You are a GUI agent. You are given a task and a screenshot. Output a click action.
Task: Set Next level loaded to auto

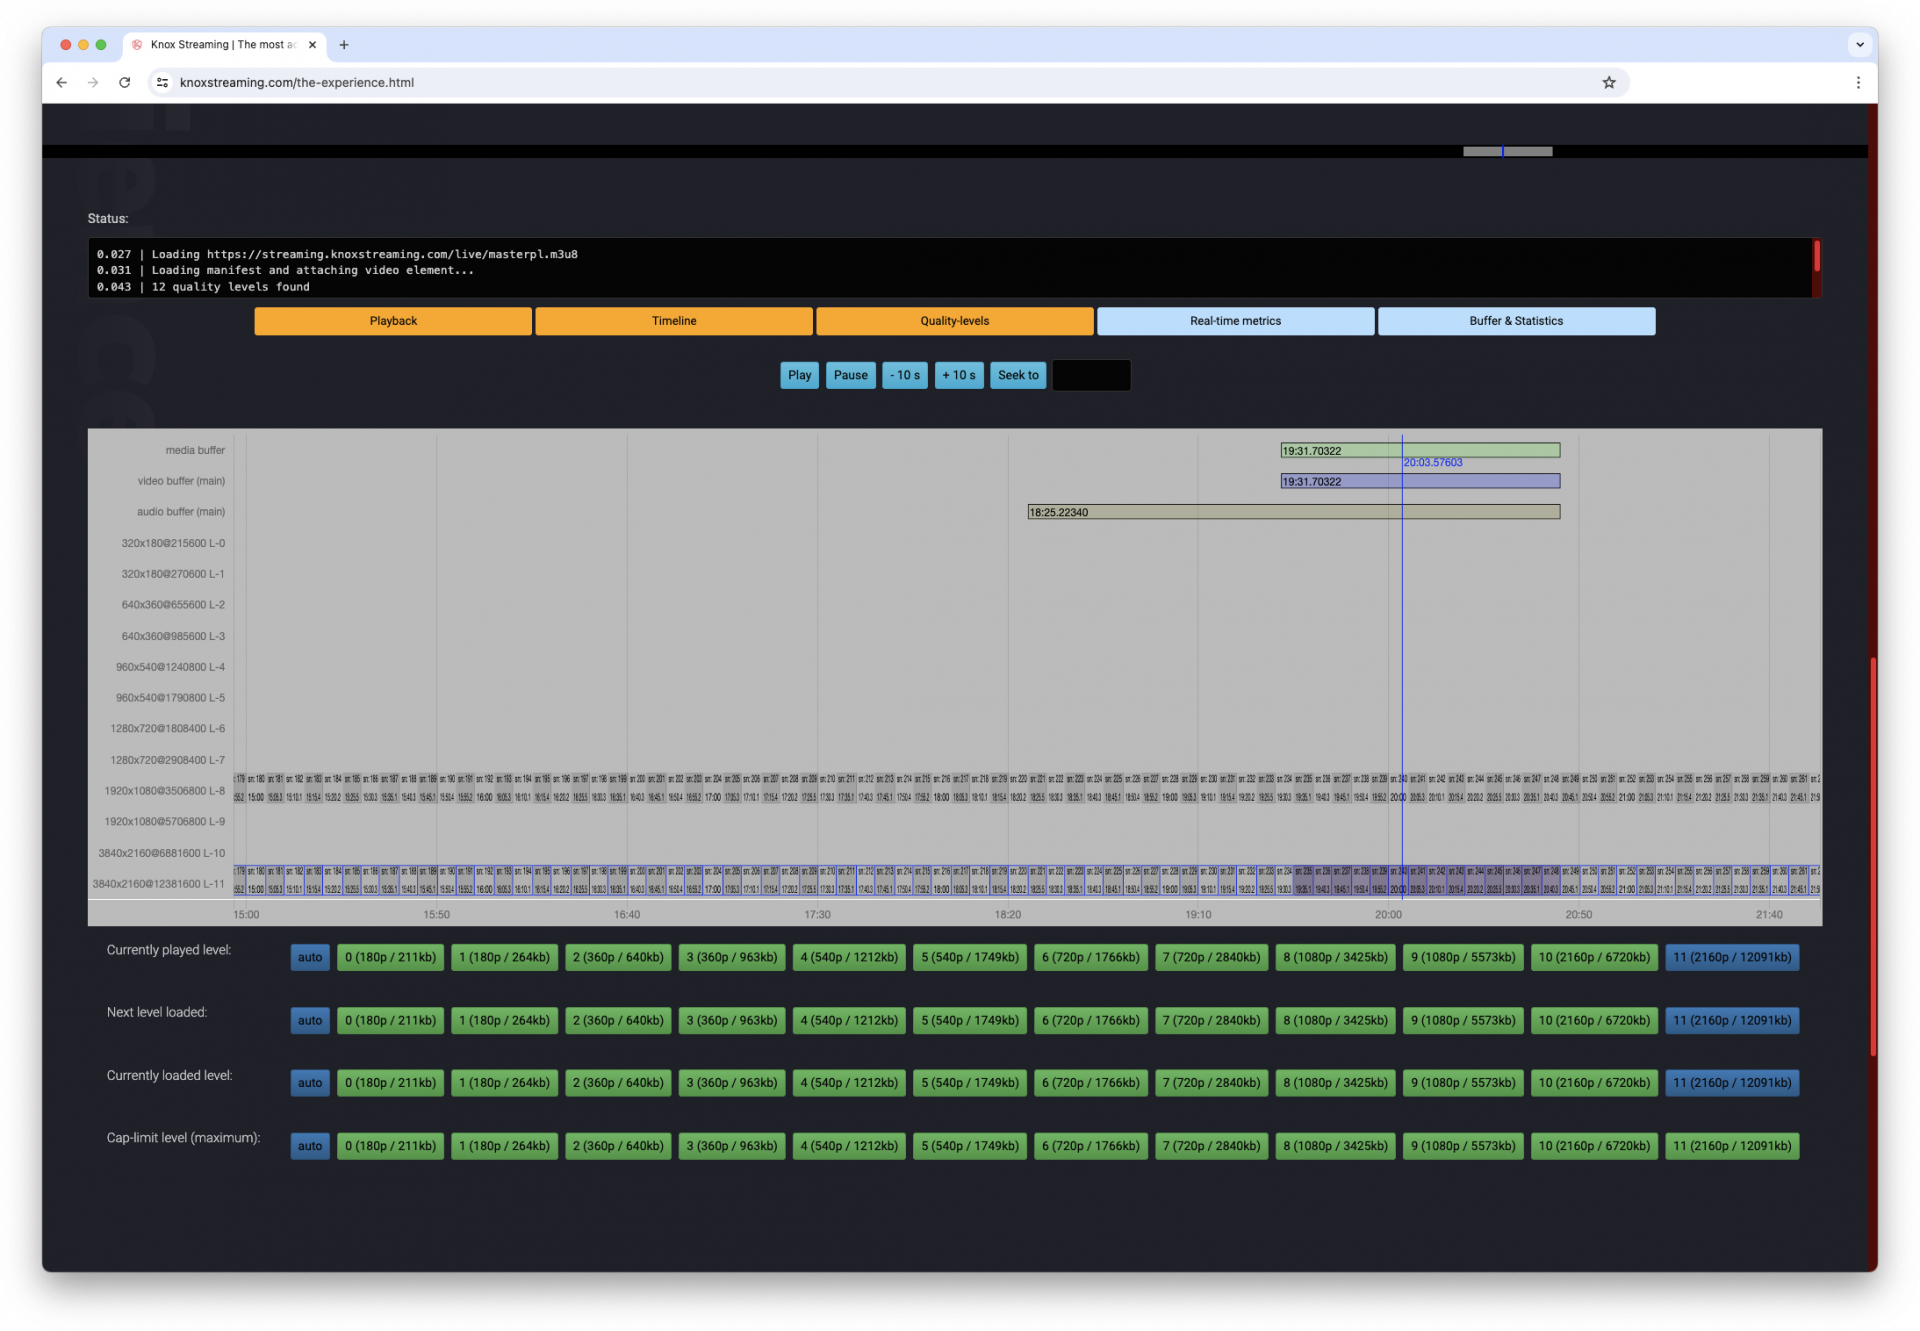310,1020
